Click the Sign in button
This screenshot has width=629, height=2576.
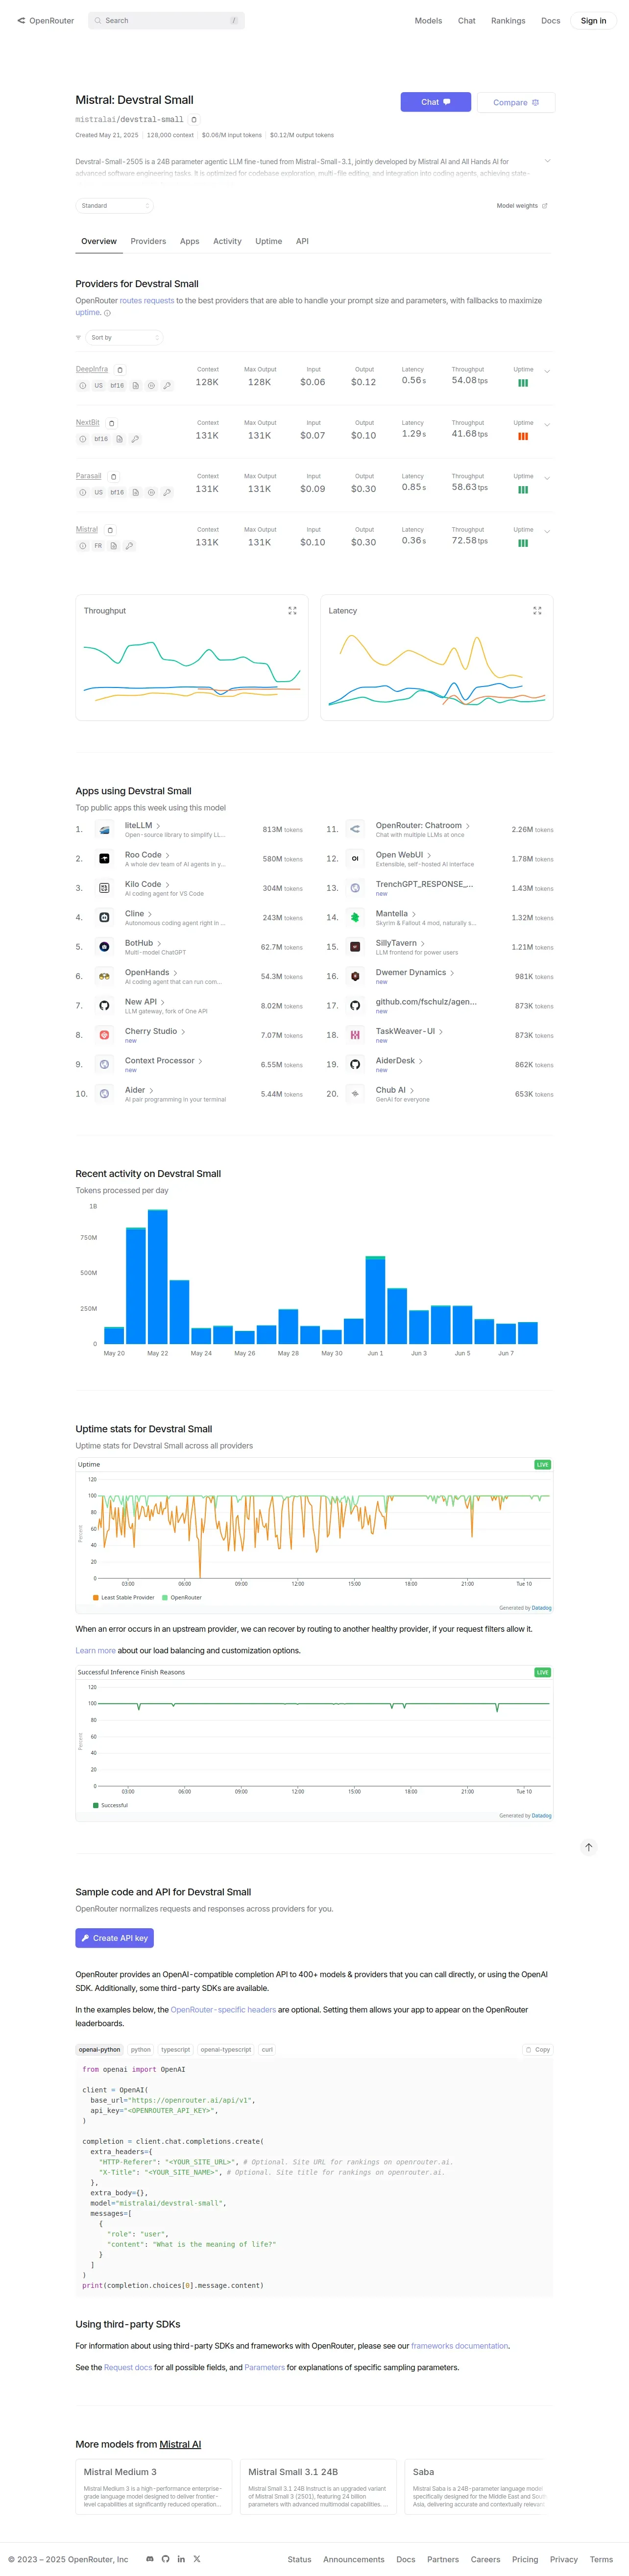(x=593, y=20)
